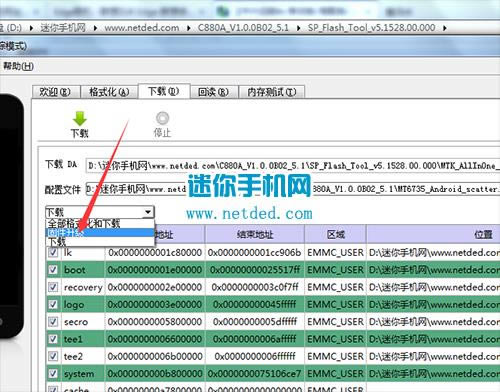Open the 内存测试(T) Memory Test tab
The height and width of the screenshot is (392, 500).
point(272,92)
